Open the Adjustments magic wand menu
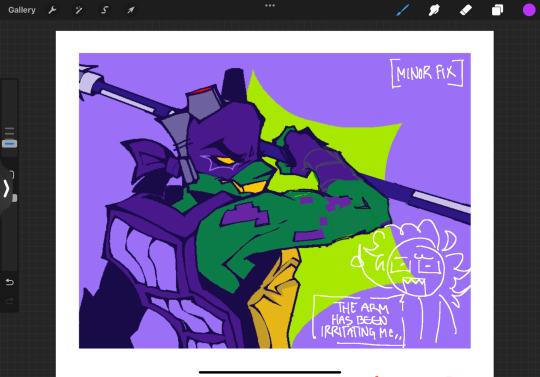Screen dimensions: 540x377 click(79, 10)
